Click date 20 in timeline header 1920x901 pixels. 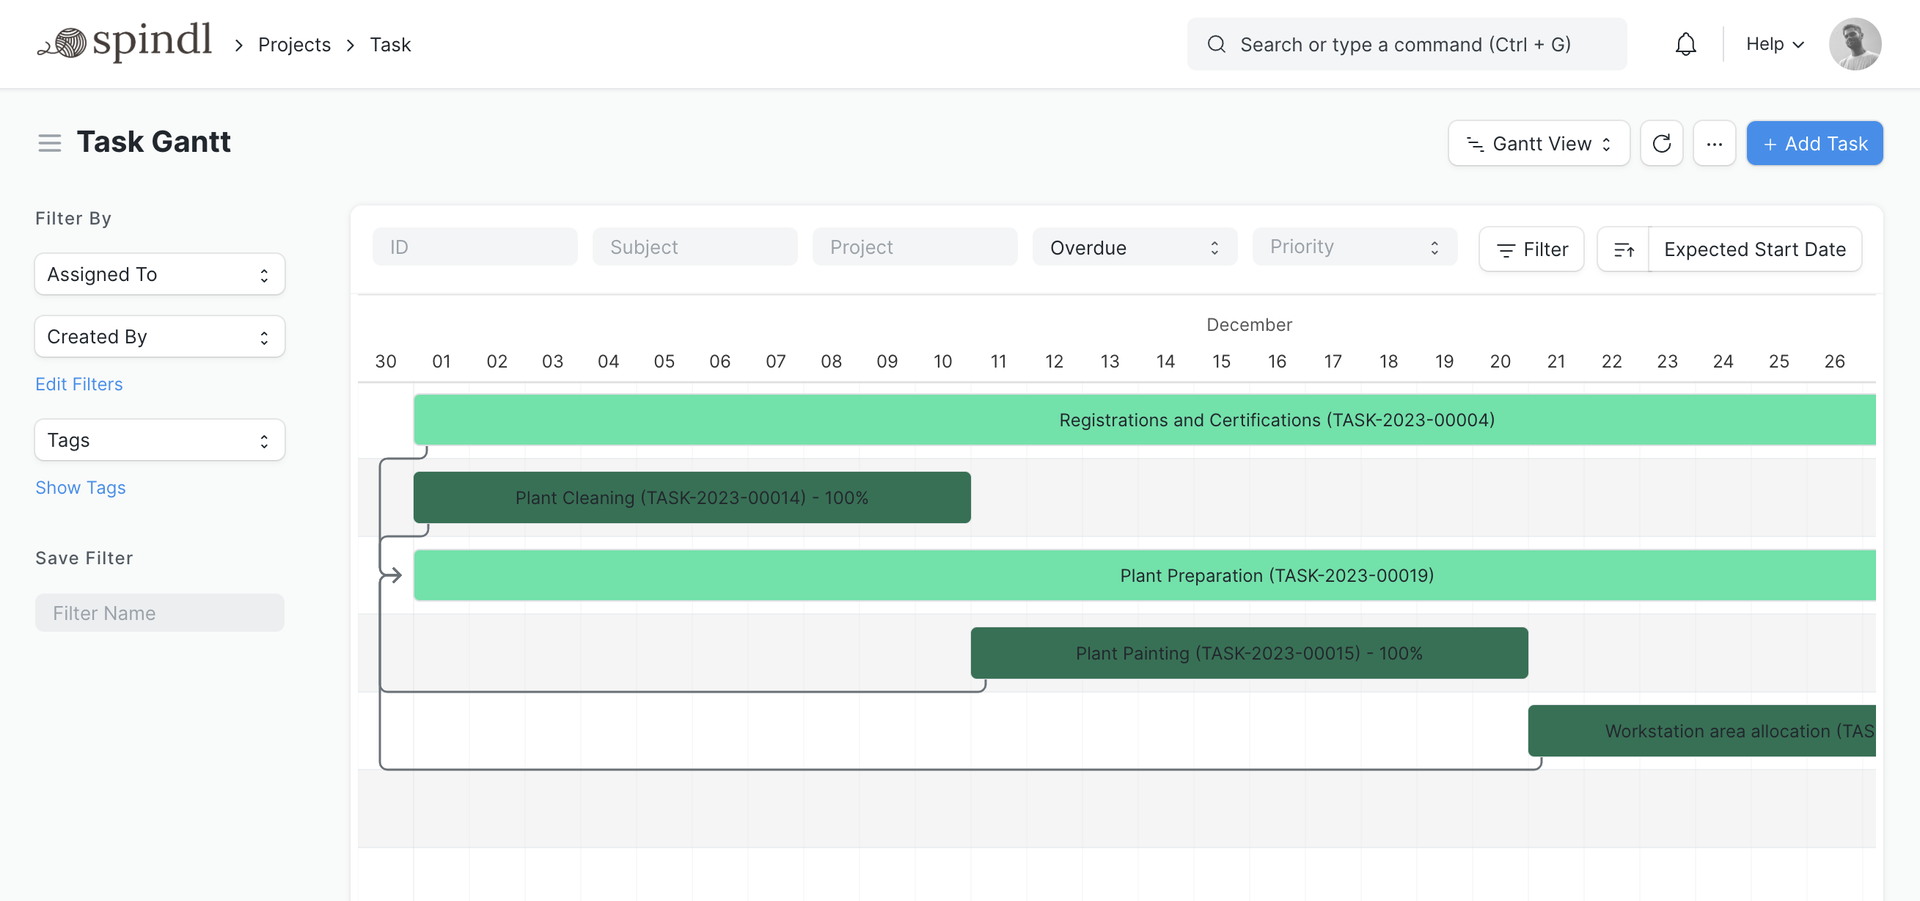pos(1500,361)
